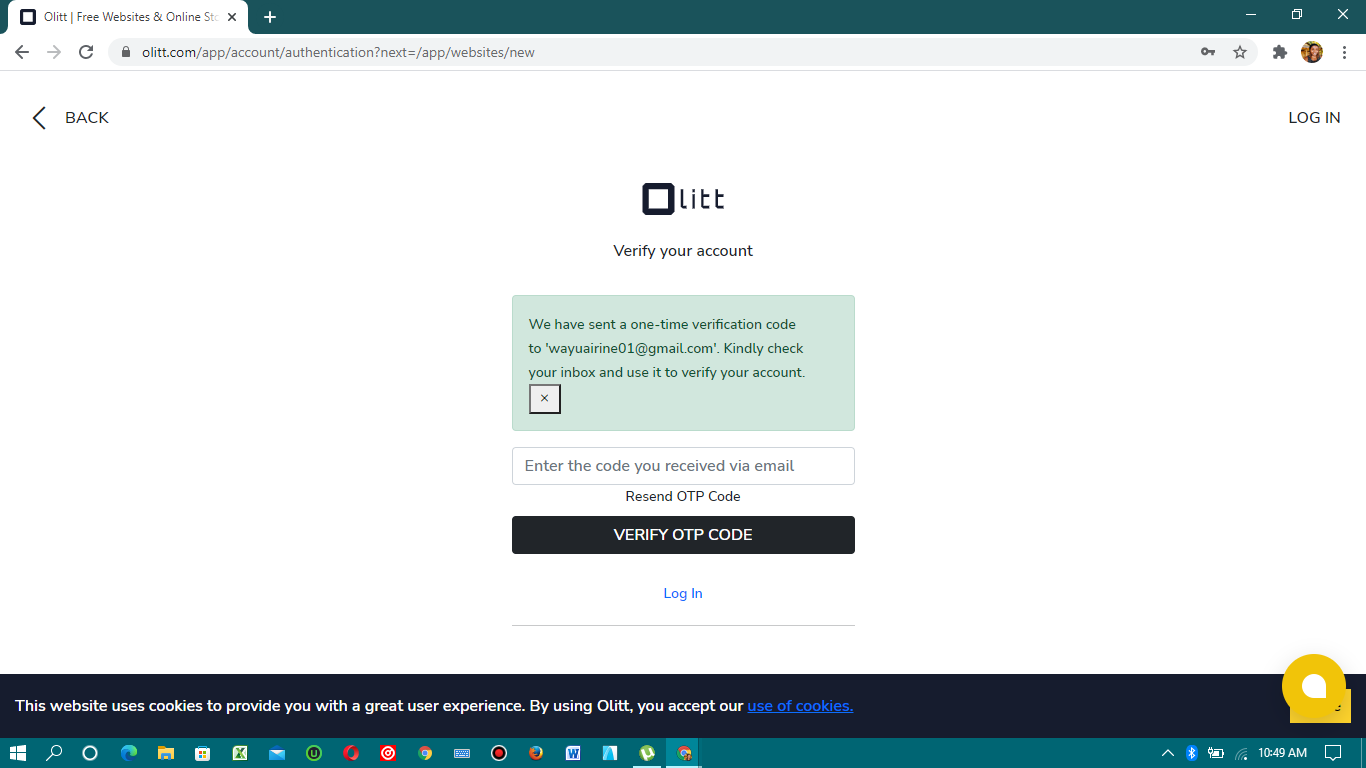Open the record app taskbar icon
The width and height of the screenshot is (1366, 768).
[499, 753]
